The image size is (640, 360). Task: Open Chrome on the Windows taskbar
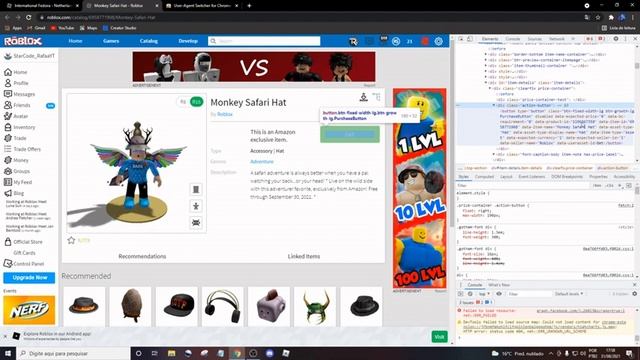tap(237, 353)
